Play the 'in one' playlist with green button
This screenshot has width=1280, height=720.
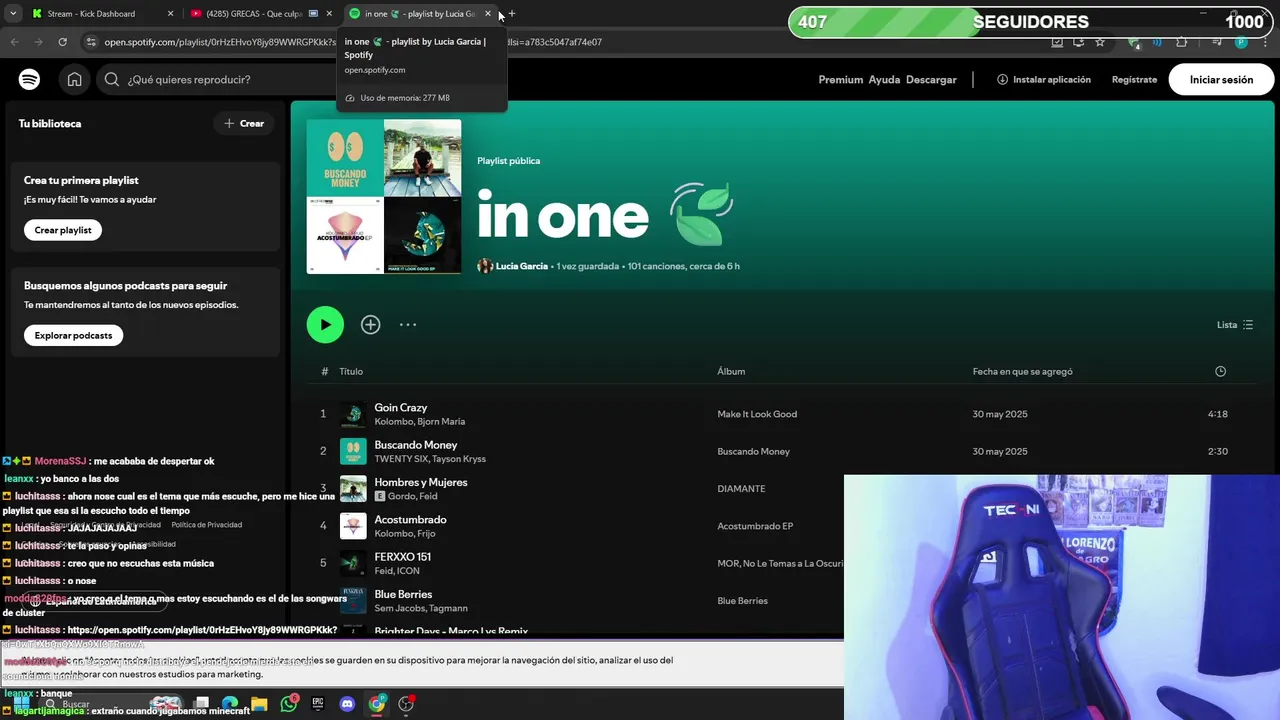point(325,324)
